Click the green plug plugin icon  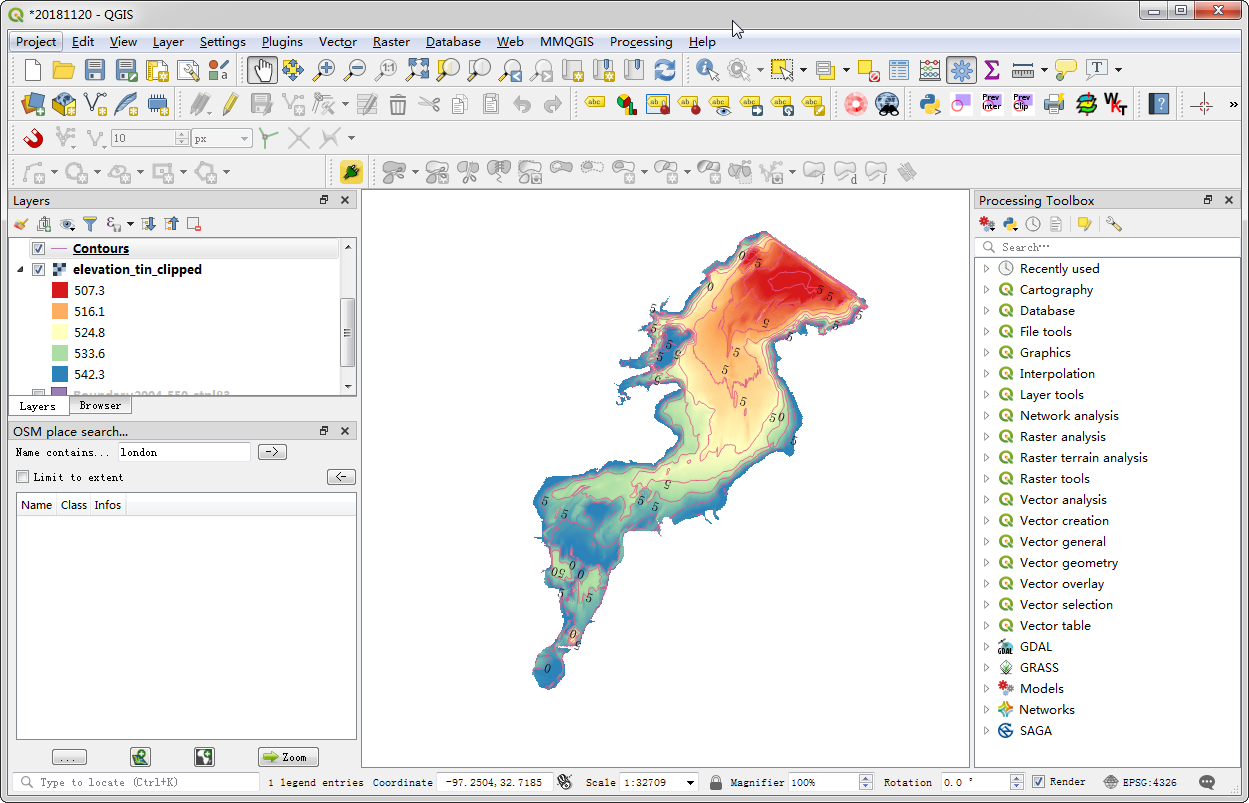point(350,171)
